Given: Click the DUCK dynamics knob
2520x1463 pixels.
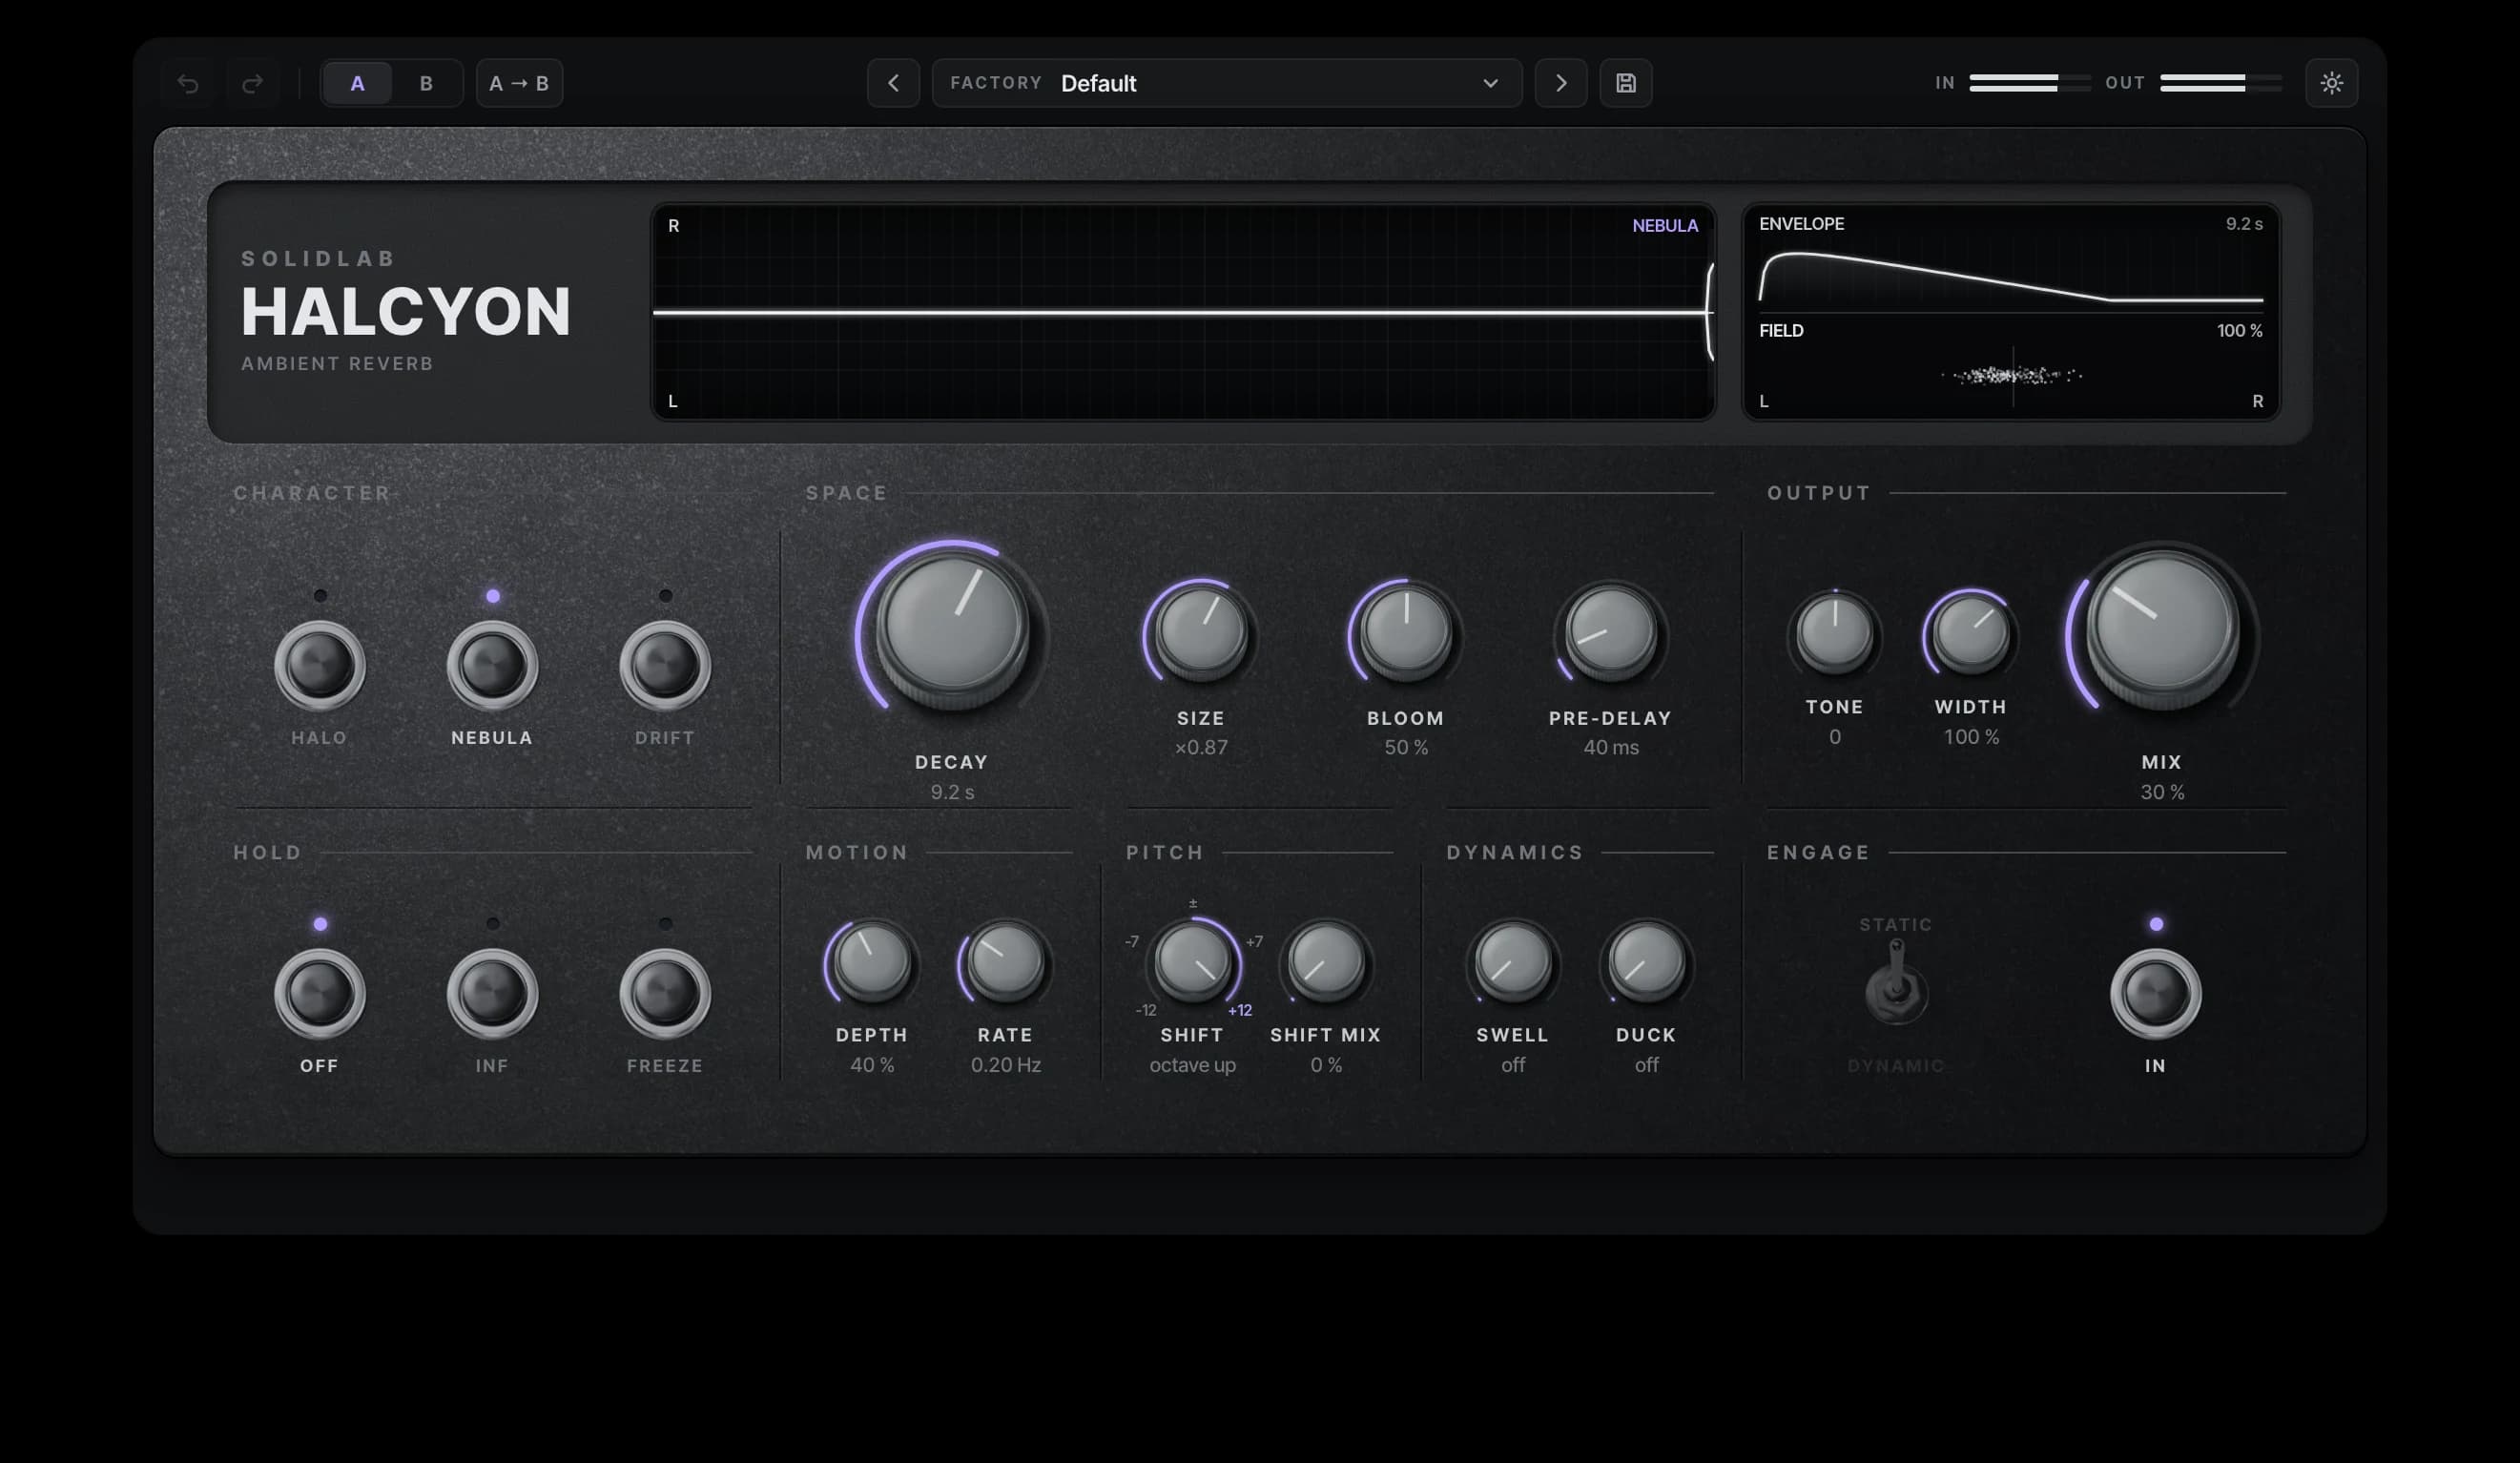Looking at the screenshot, I should click(1646, 963).
